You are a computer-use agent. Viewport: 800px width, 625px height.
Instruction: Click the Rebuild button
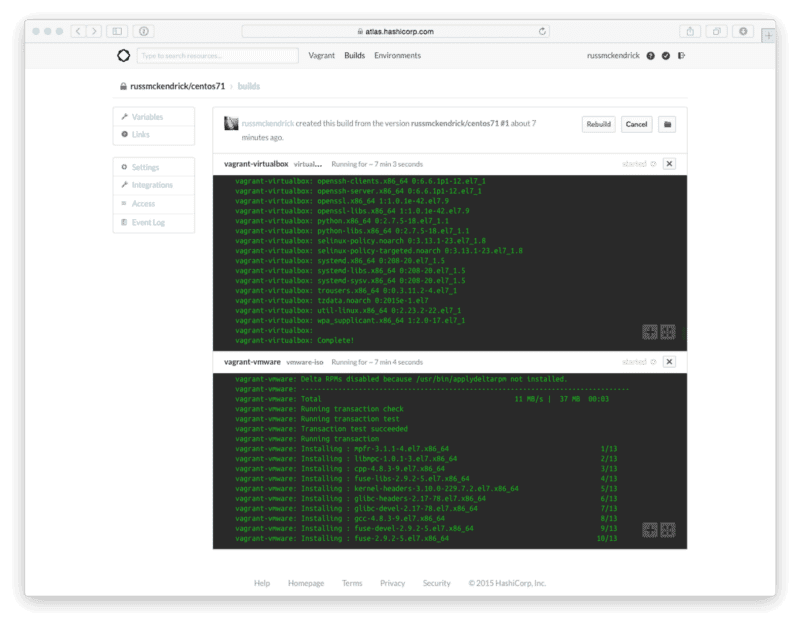click(599, 124)
